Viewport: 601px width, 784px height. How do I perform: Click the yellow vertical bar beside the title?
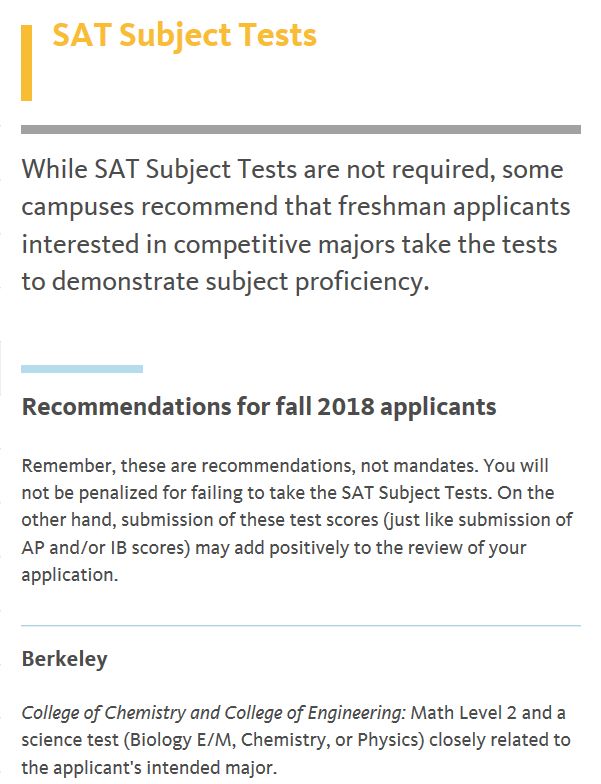pyautogui.click(x=26, y=63)
